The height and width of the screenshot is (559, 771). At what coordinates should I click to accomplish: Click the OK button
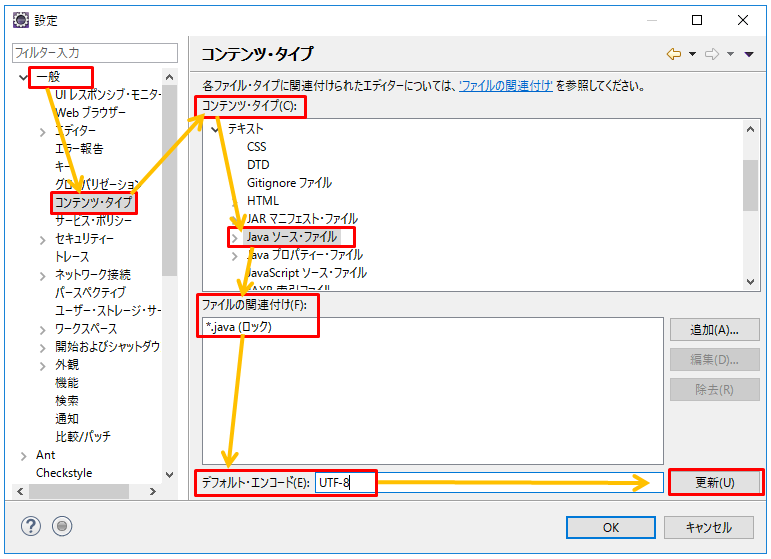coord(611,528)
